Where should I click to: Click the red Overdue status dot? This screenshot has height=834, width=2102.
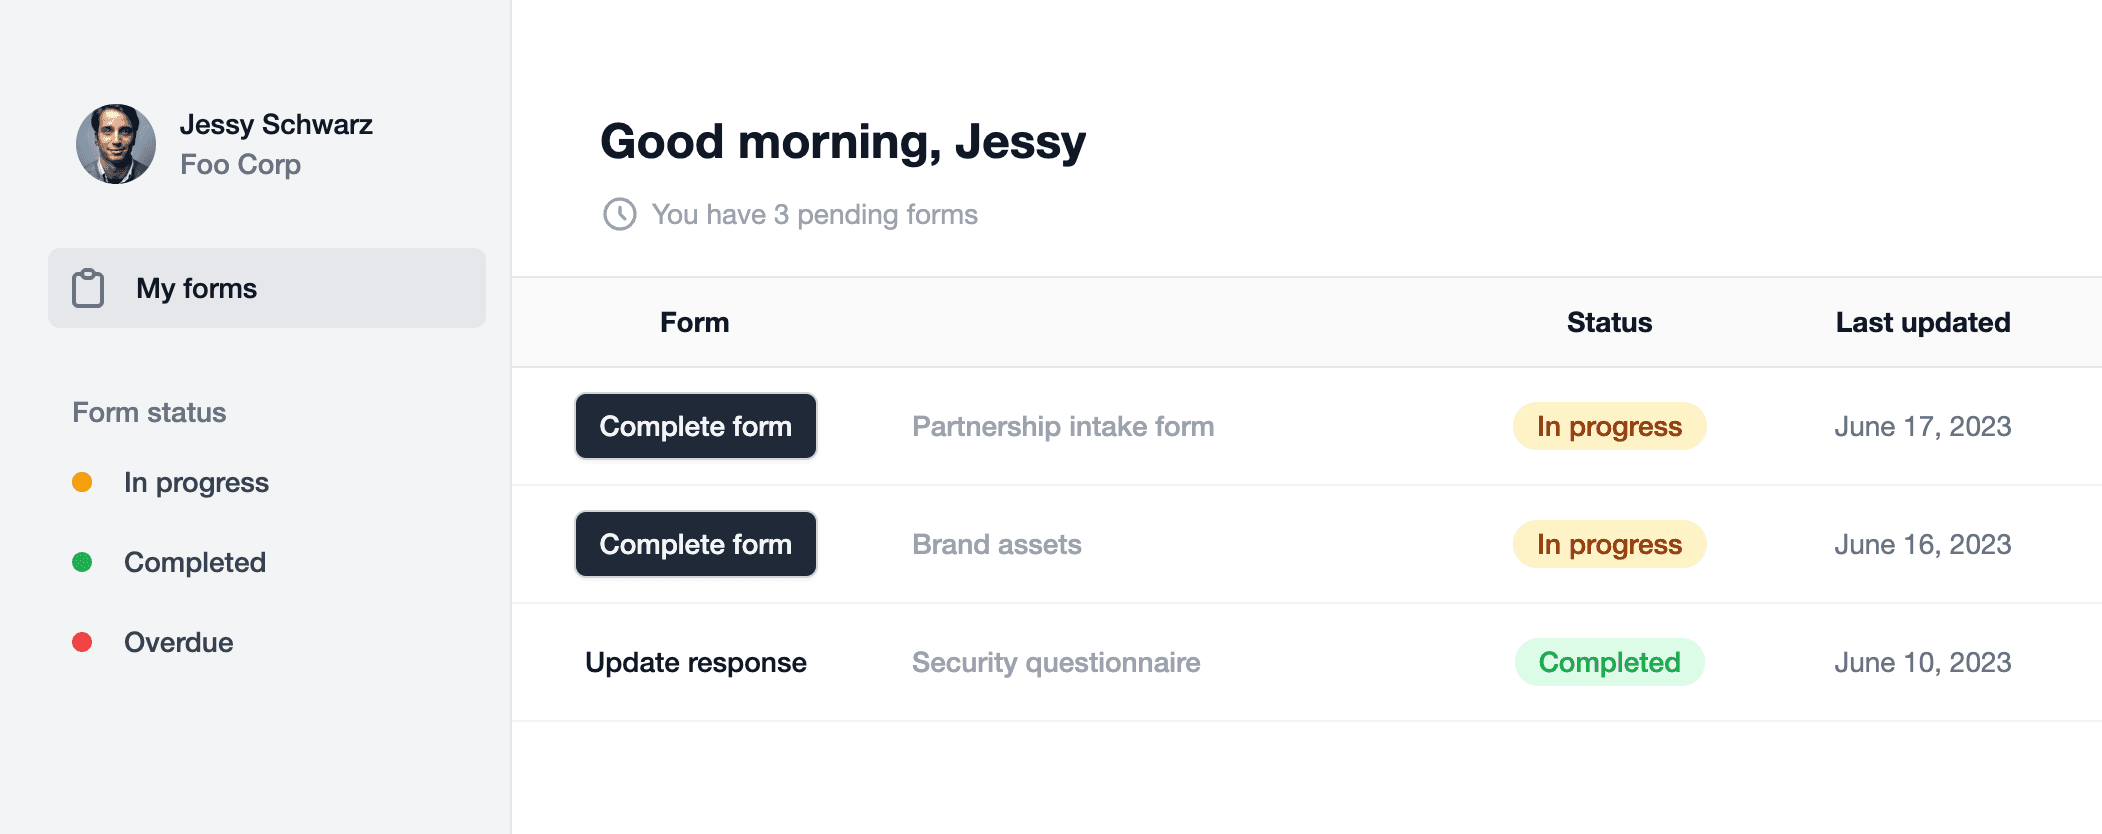click(82, 642)
